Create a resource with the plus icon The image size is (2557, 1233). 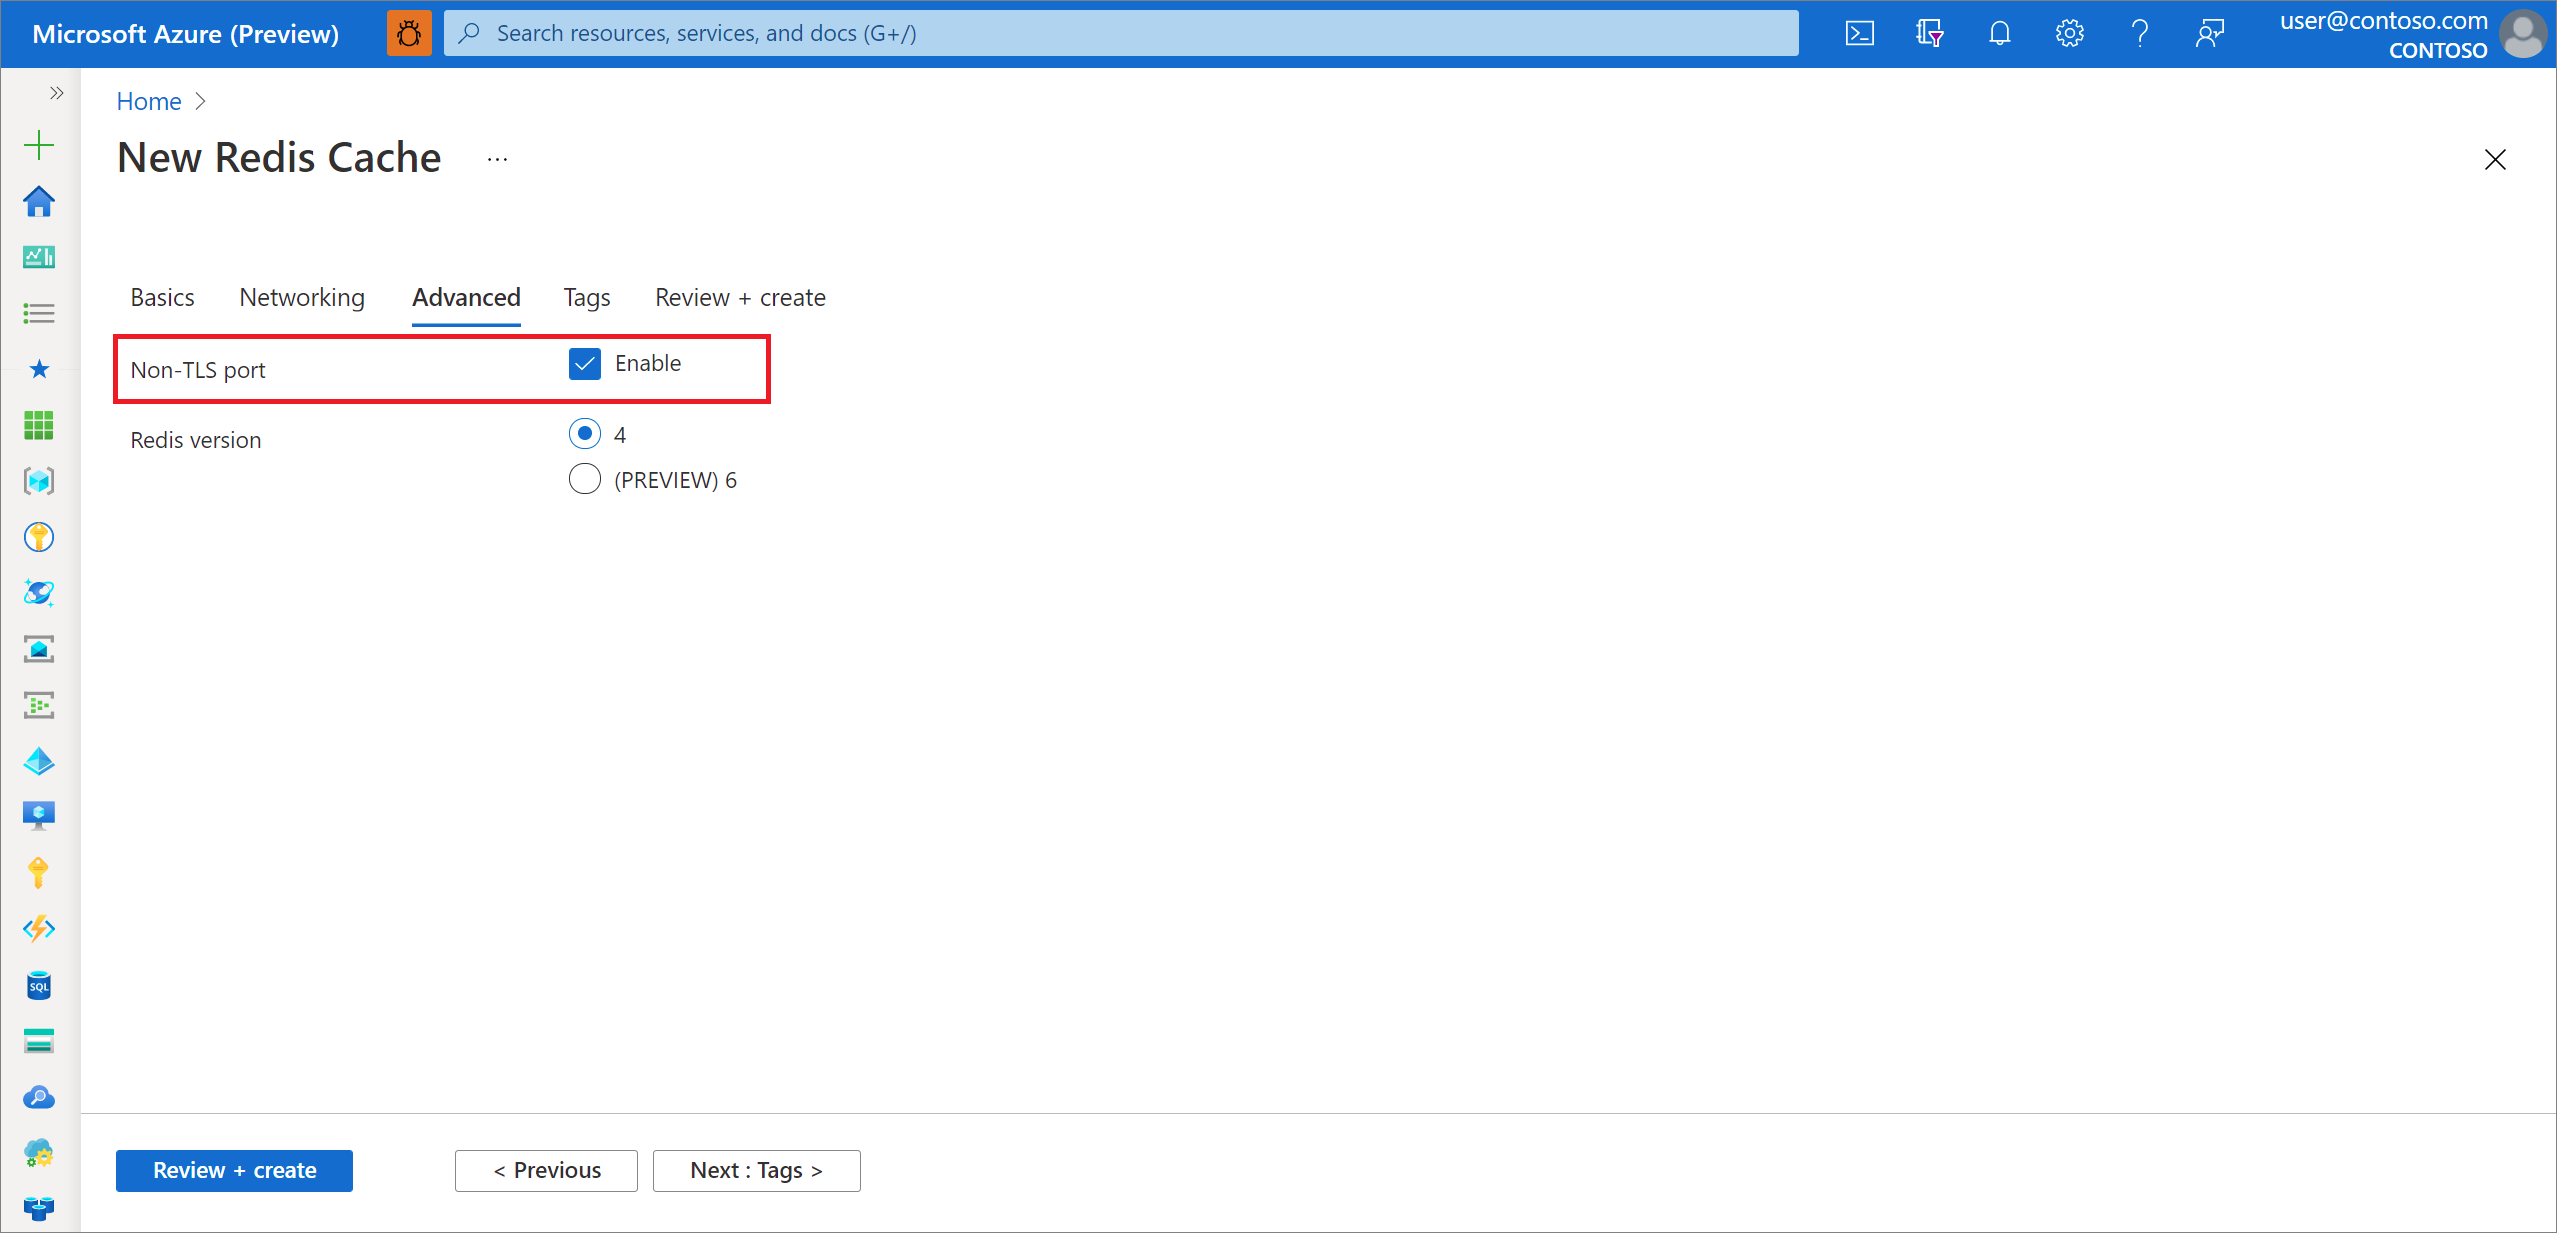coord(39,144)
